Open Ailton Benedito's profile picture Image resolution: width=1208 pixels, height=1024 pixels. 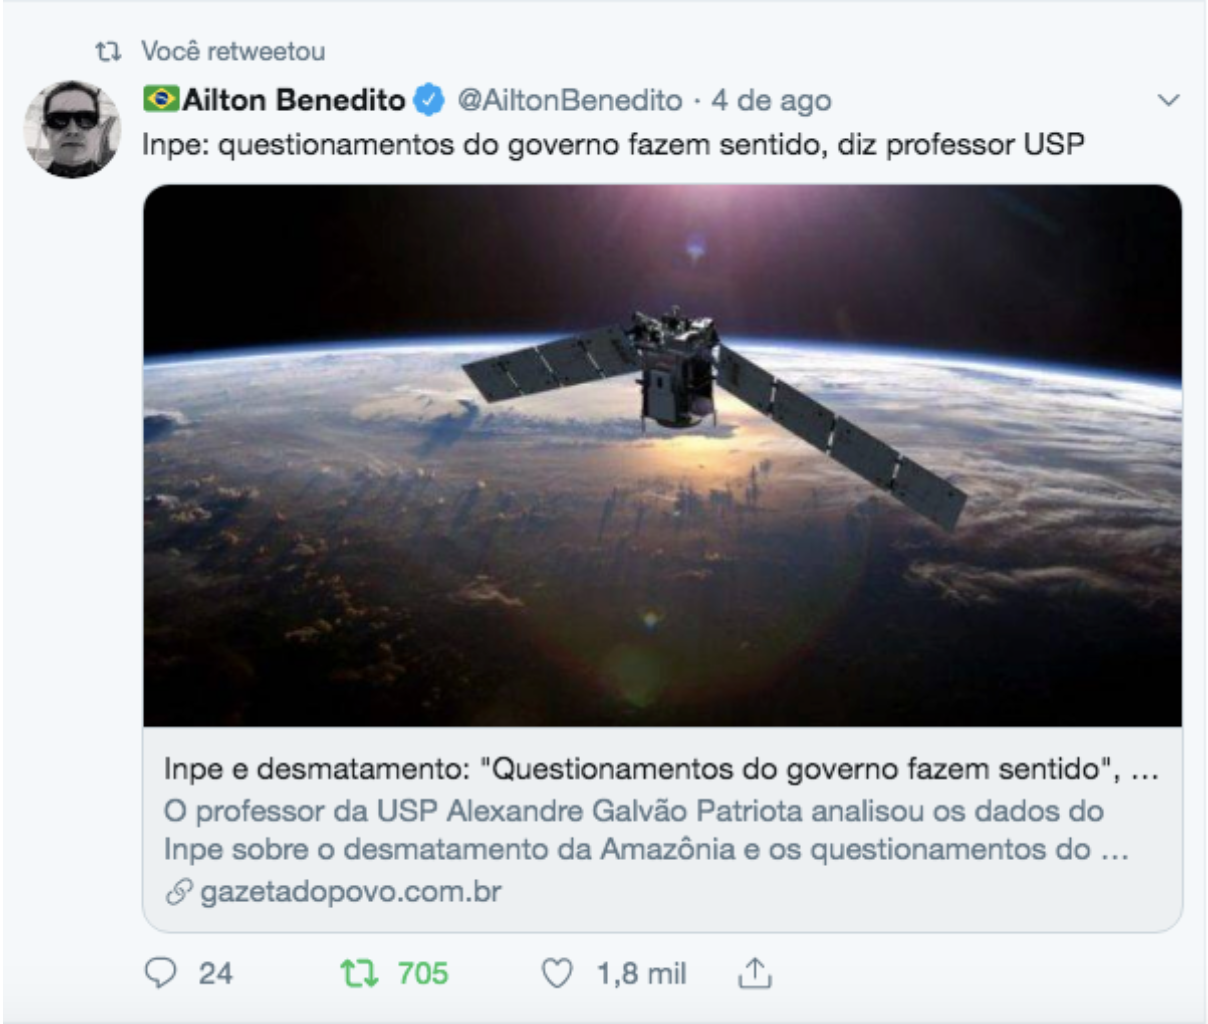(72, 129)
